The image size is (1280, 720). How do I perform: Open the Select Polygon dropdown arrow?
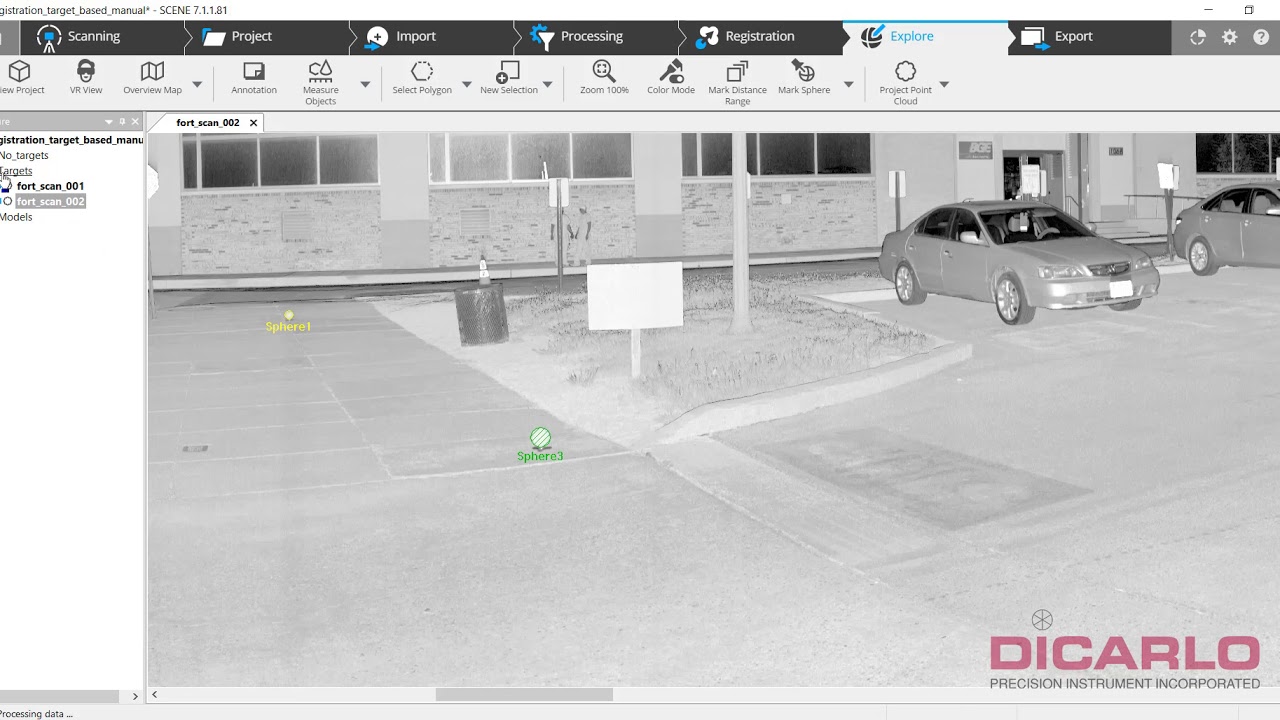(467, 85)
